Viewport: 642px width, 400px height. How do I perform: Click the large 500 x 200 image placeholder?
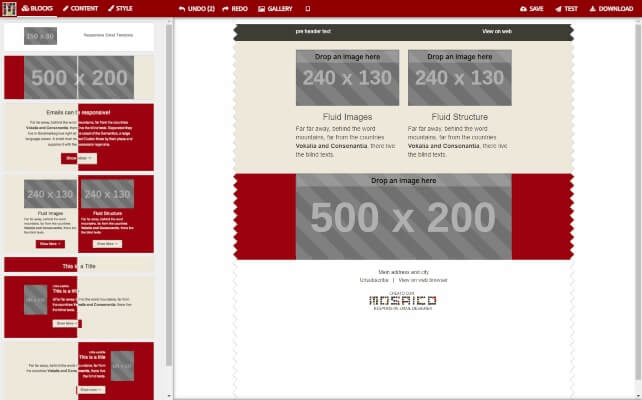pyautogui.click(x=404, y=217)
